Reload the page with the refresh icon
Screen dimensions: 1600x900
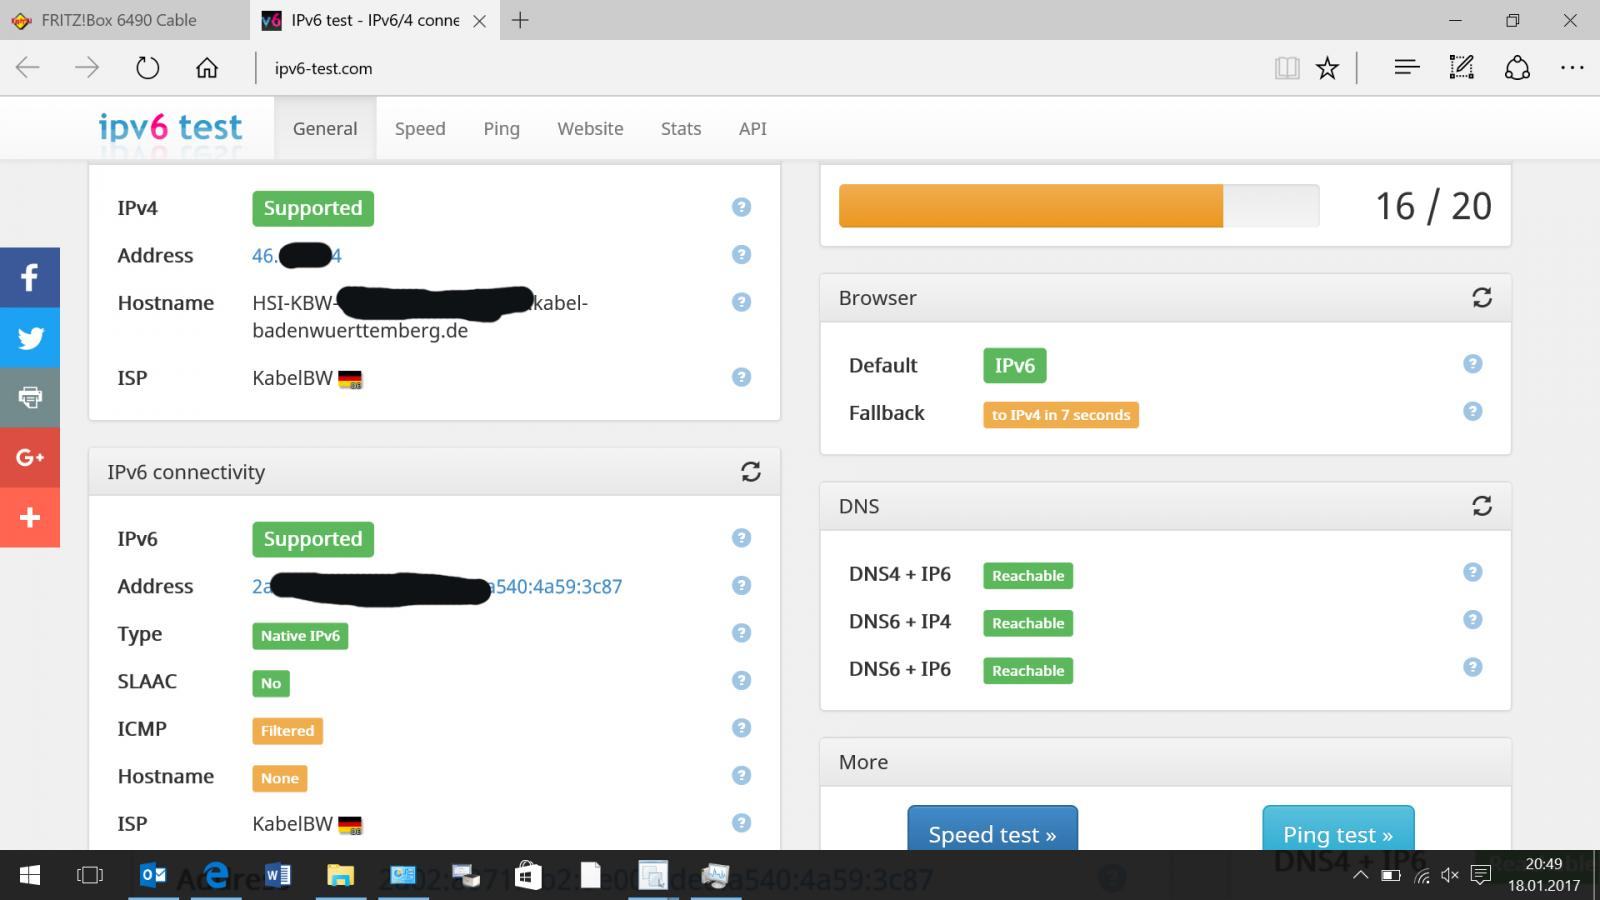pos(147,68)
